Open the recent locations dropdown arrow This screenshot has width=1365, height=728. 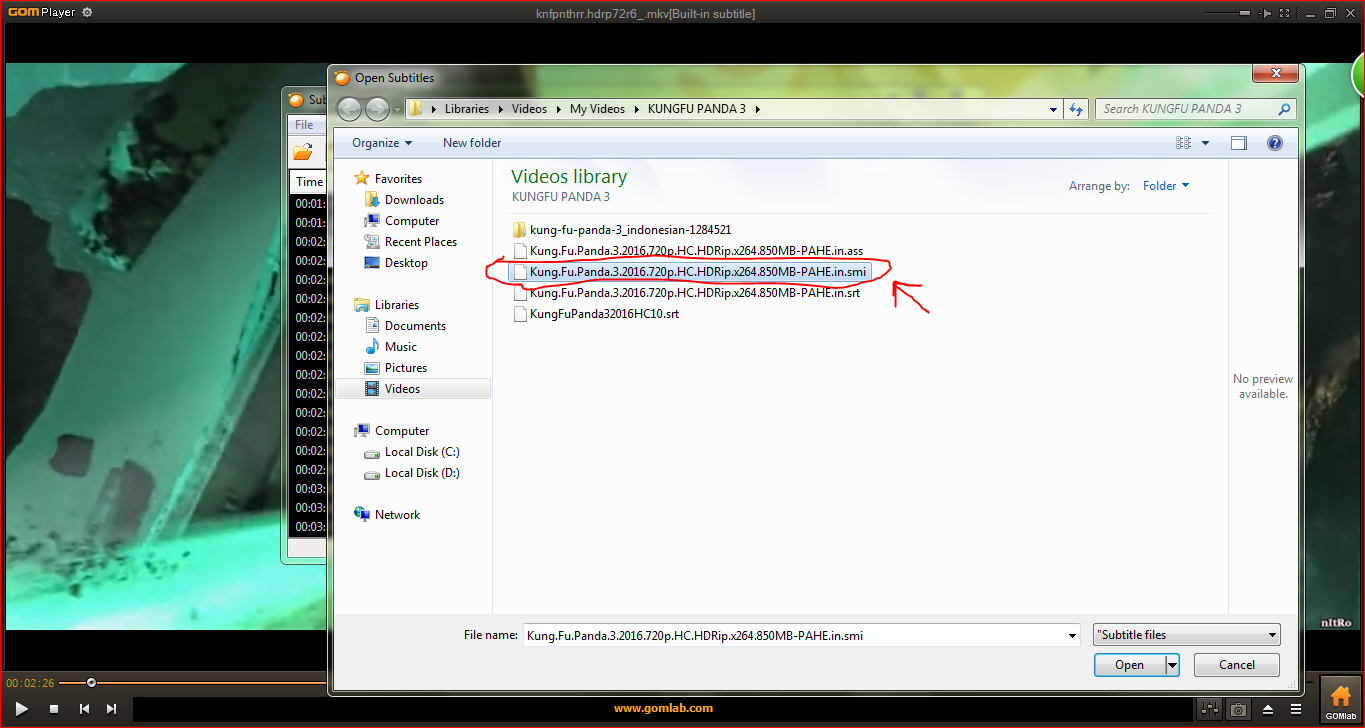pos(397,110)
